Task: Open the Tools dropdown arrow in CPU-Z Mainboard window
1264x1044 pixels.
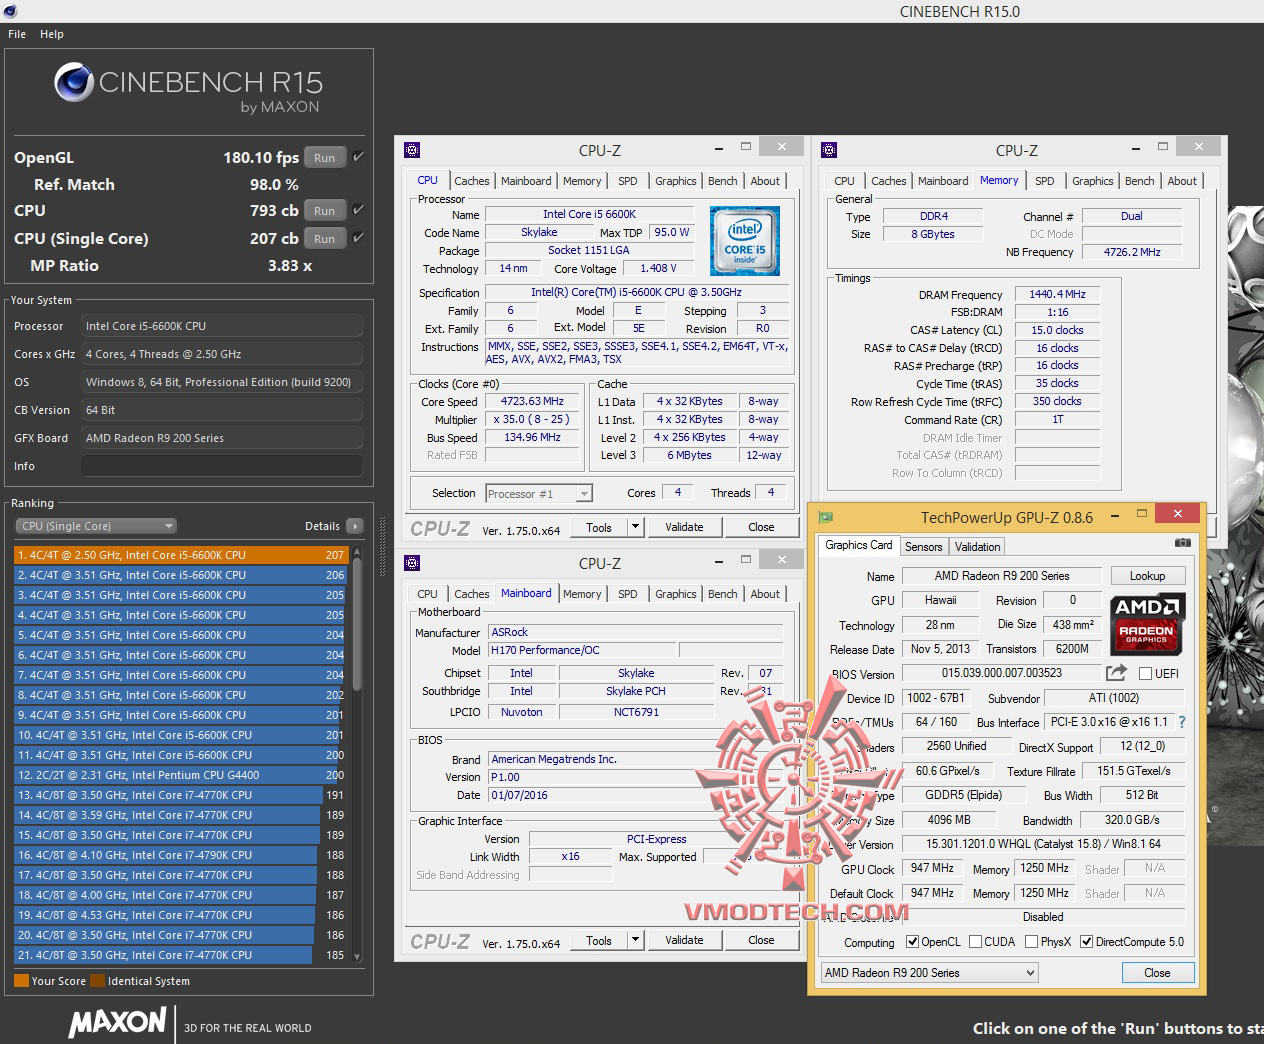Action: point(634,940)
